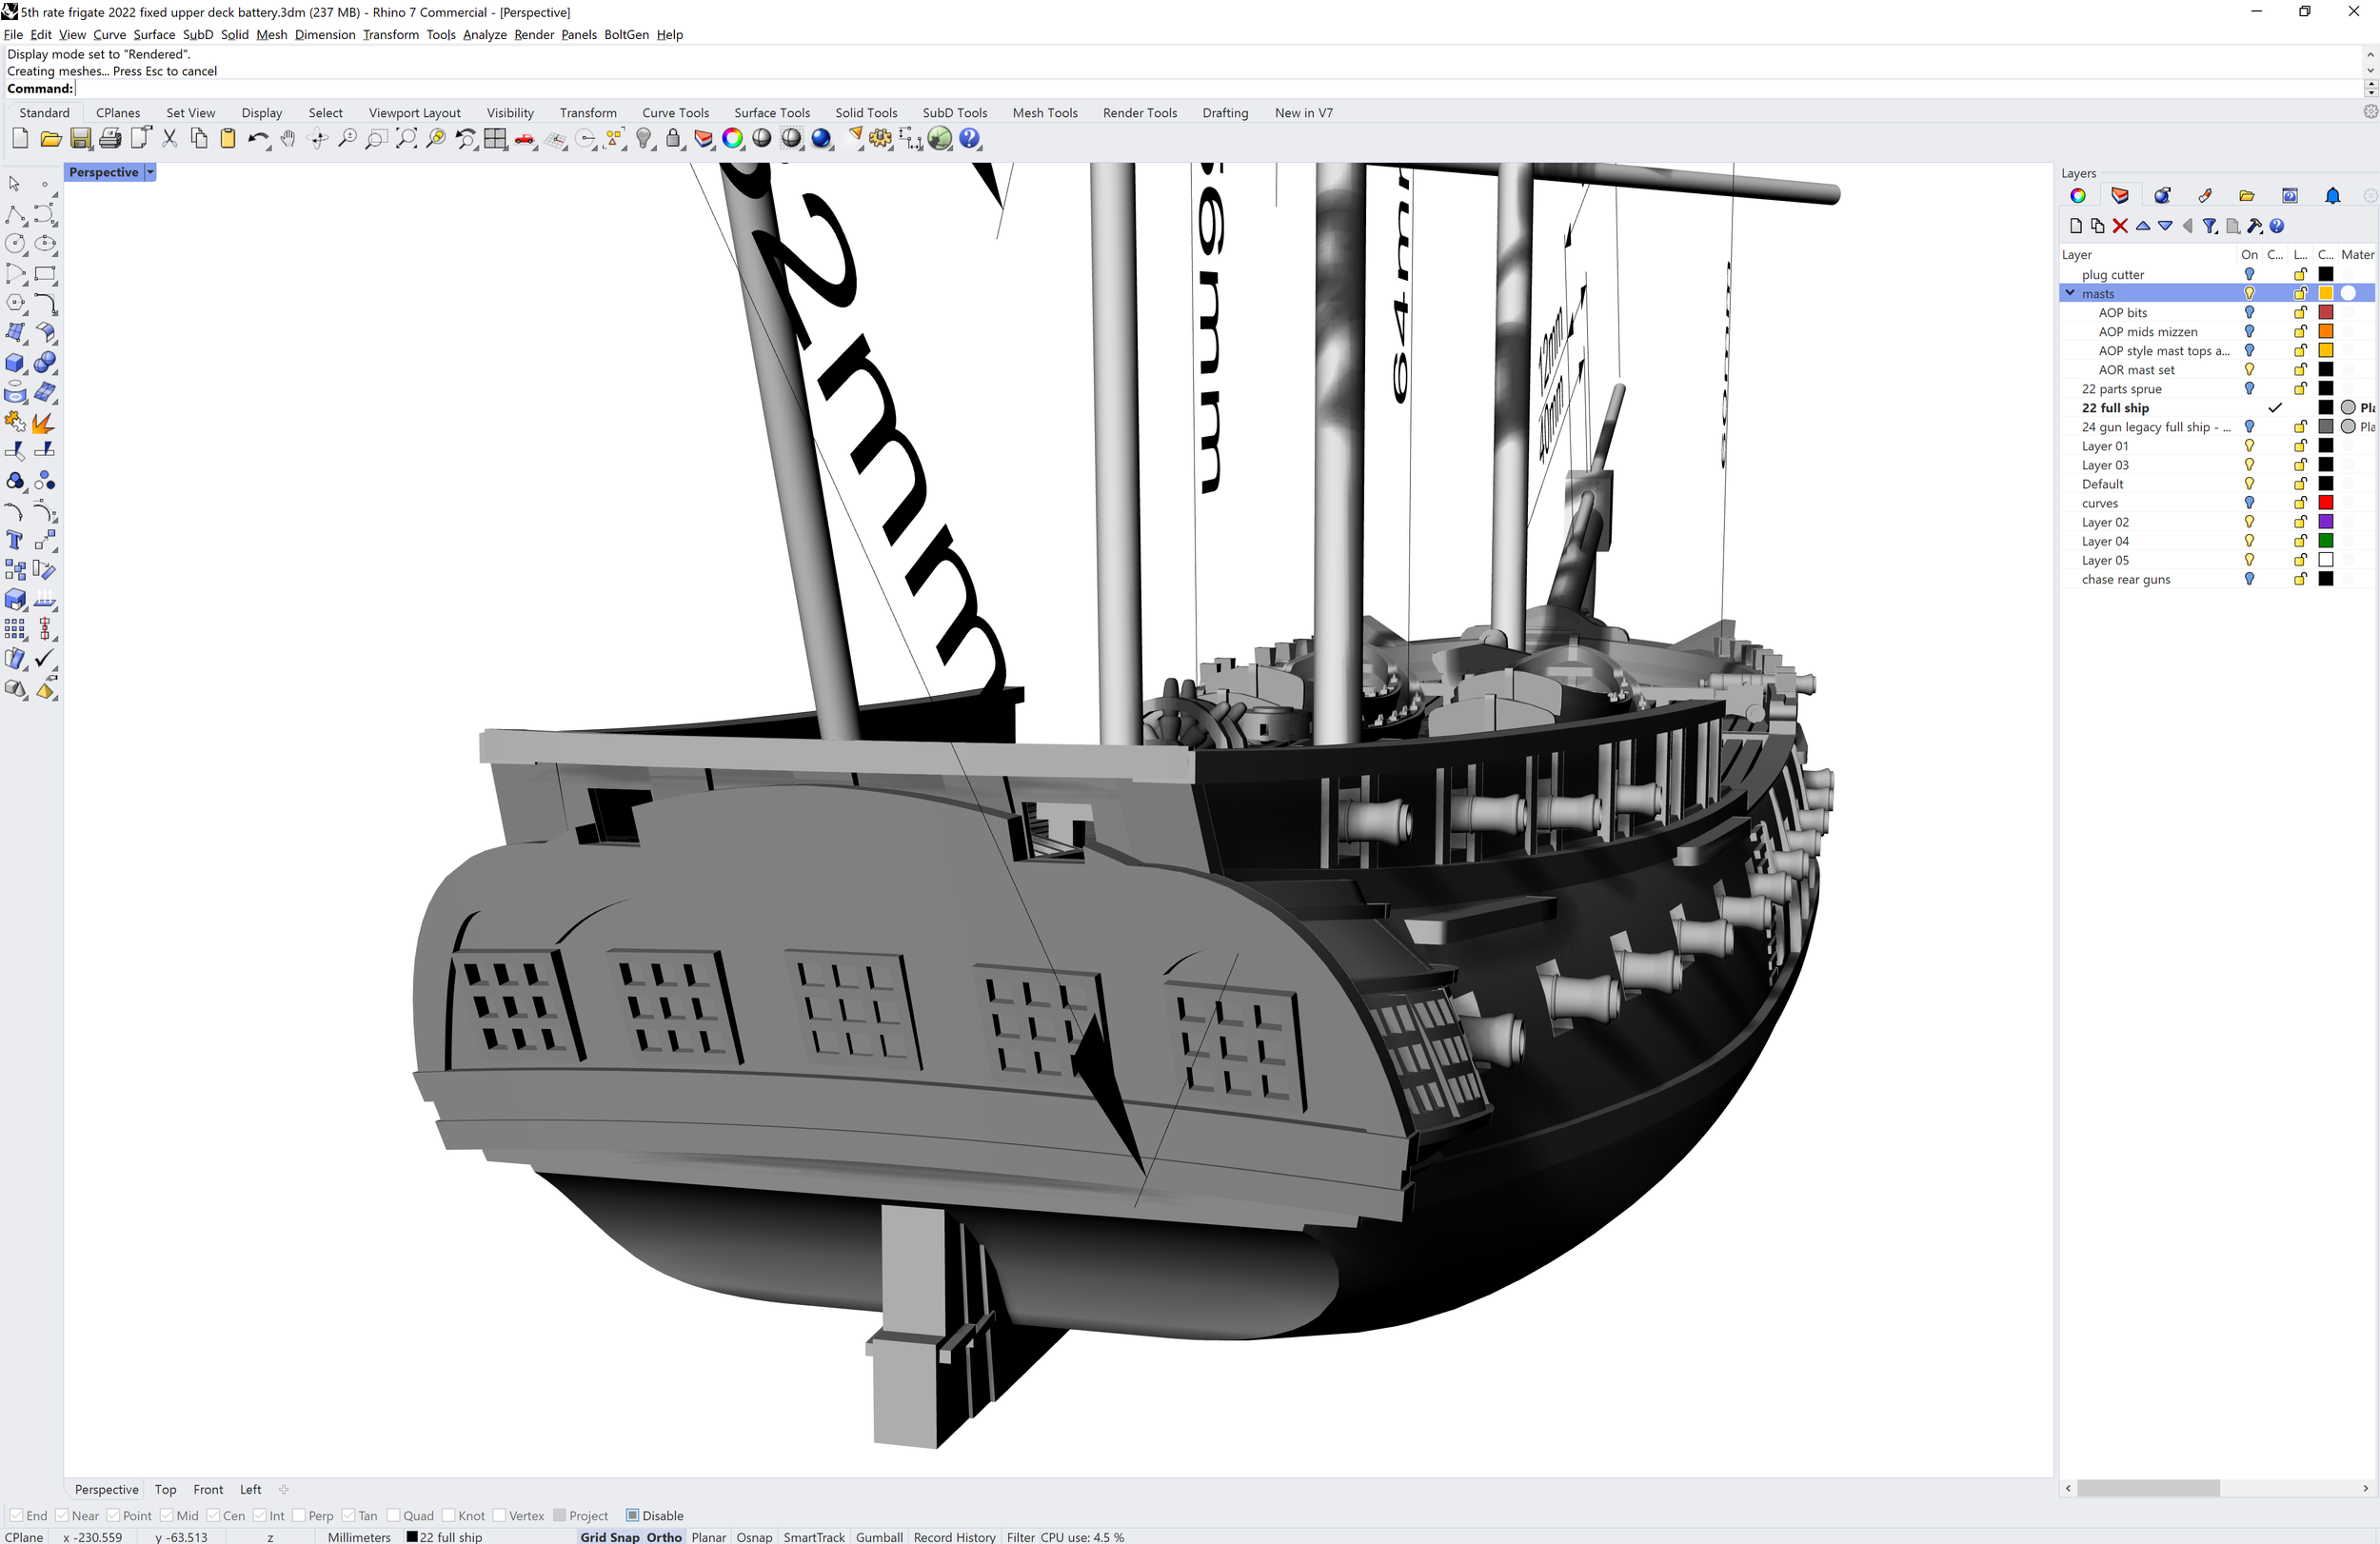Select the Rotate View tool in the toolbar
The image size is (2380, 1544).
tap(318, 139)
